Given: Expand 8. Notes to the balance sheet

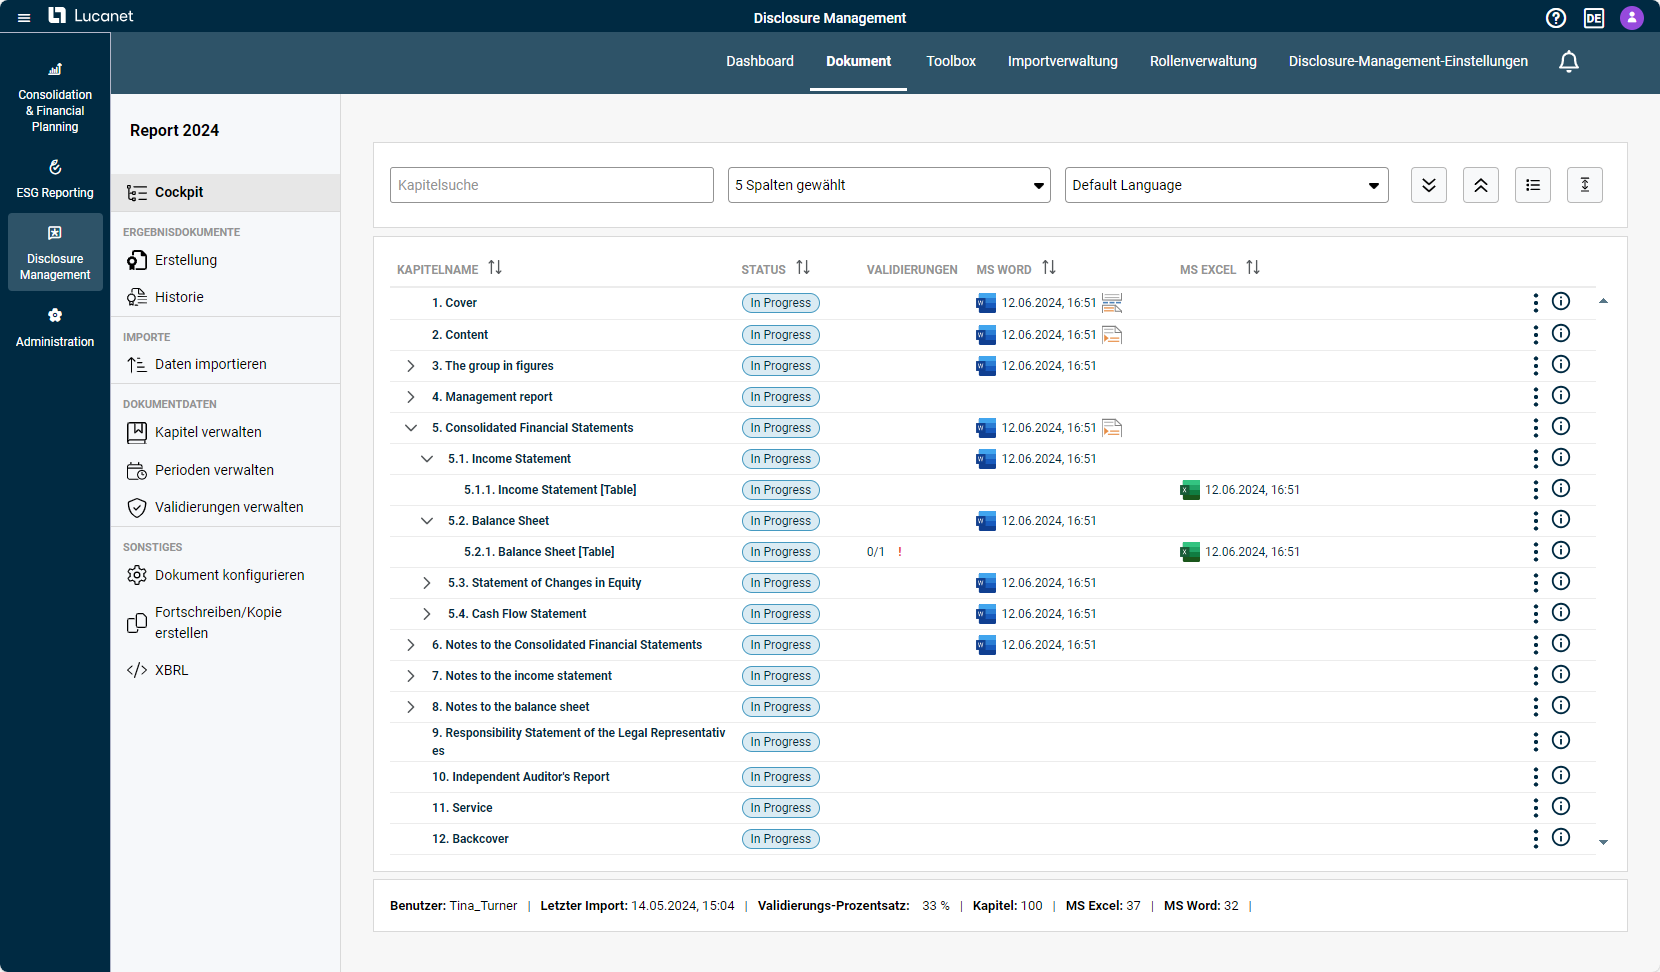Looking at the screenshot, I should click(x=411, y=707).
